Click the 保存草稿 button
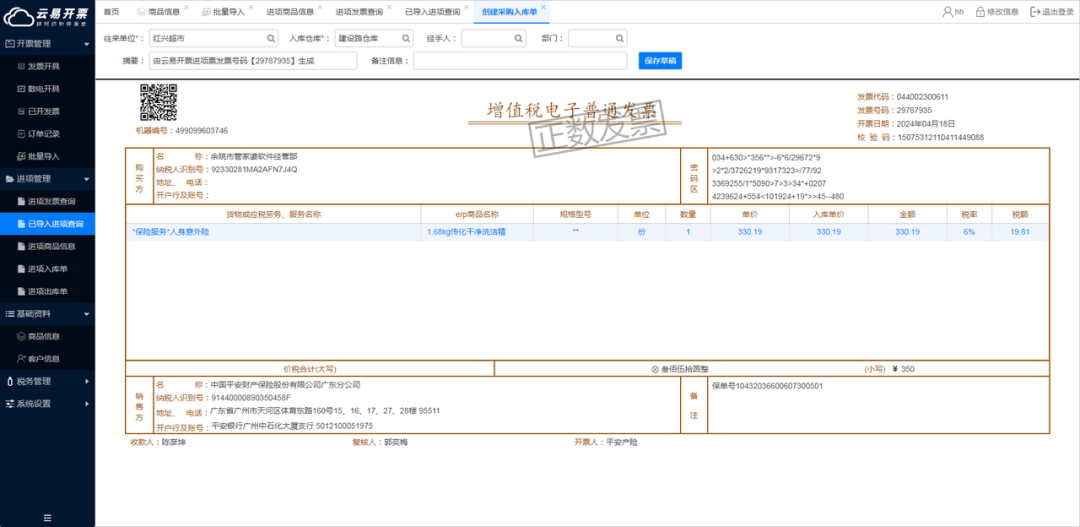Viewport: 1080px width, 527px height. (x=660, y=61)
